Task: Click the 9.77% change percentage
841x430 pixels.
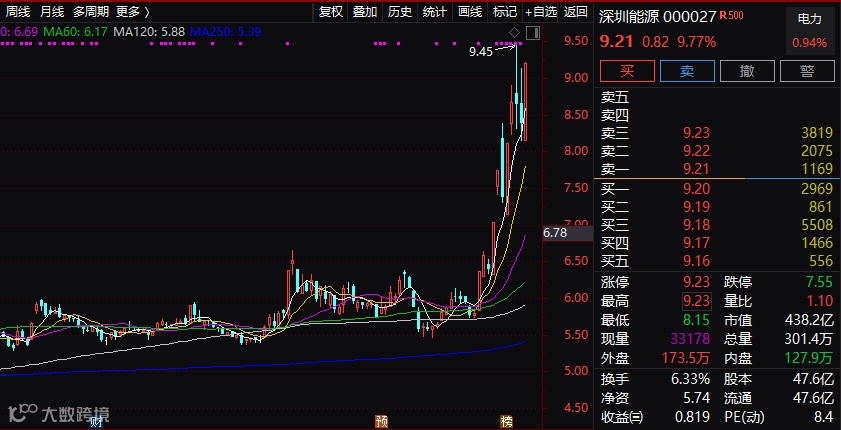Action: [x=696, y=42]
